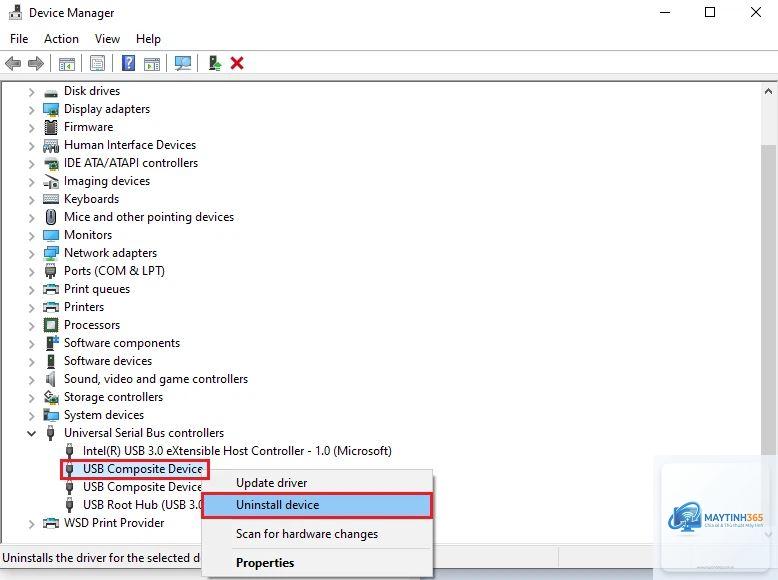Click the Disk drives category icon
Image resolution: width=778 pixels, height=580 pixels.
coord(51,92)
